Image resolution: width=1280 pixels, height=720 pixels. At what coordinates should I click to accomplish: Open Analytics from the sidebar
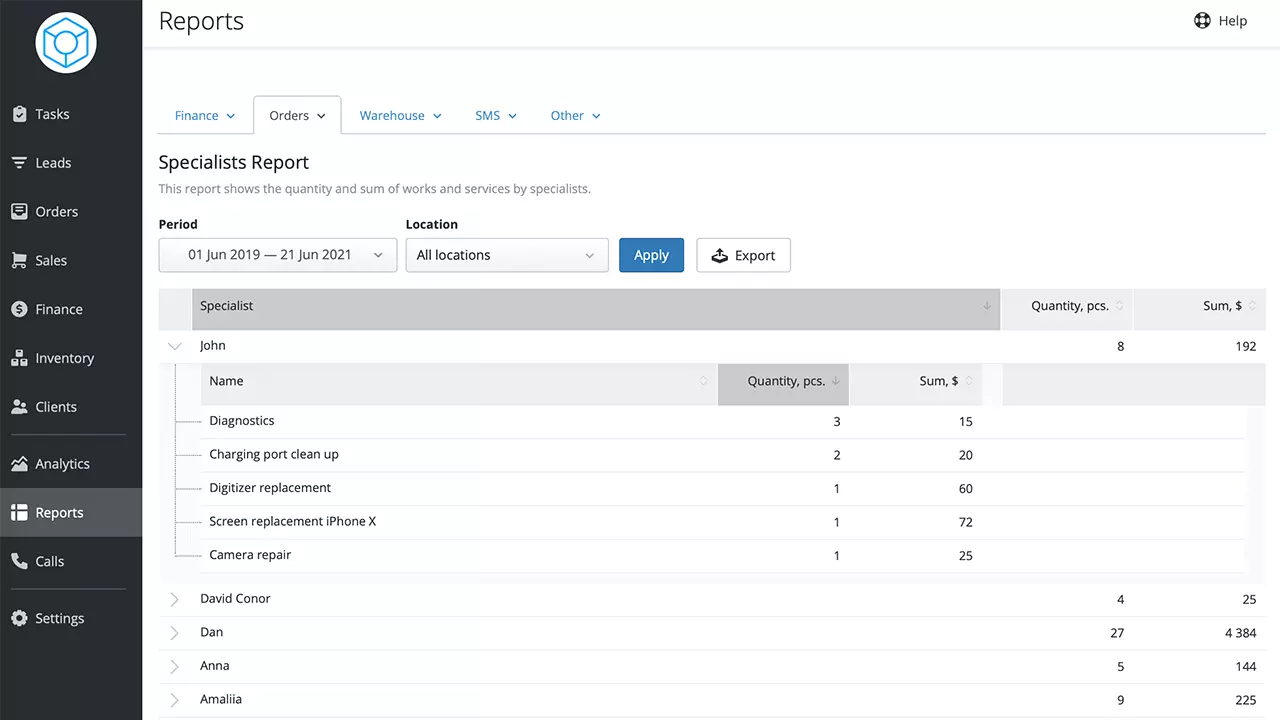click(71, 464)
